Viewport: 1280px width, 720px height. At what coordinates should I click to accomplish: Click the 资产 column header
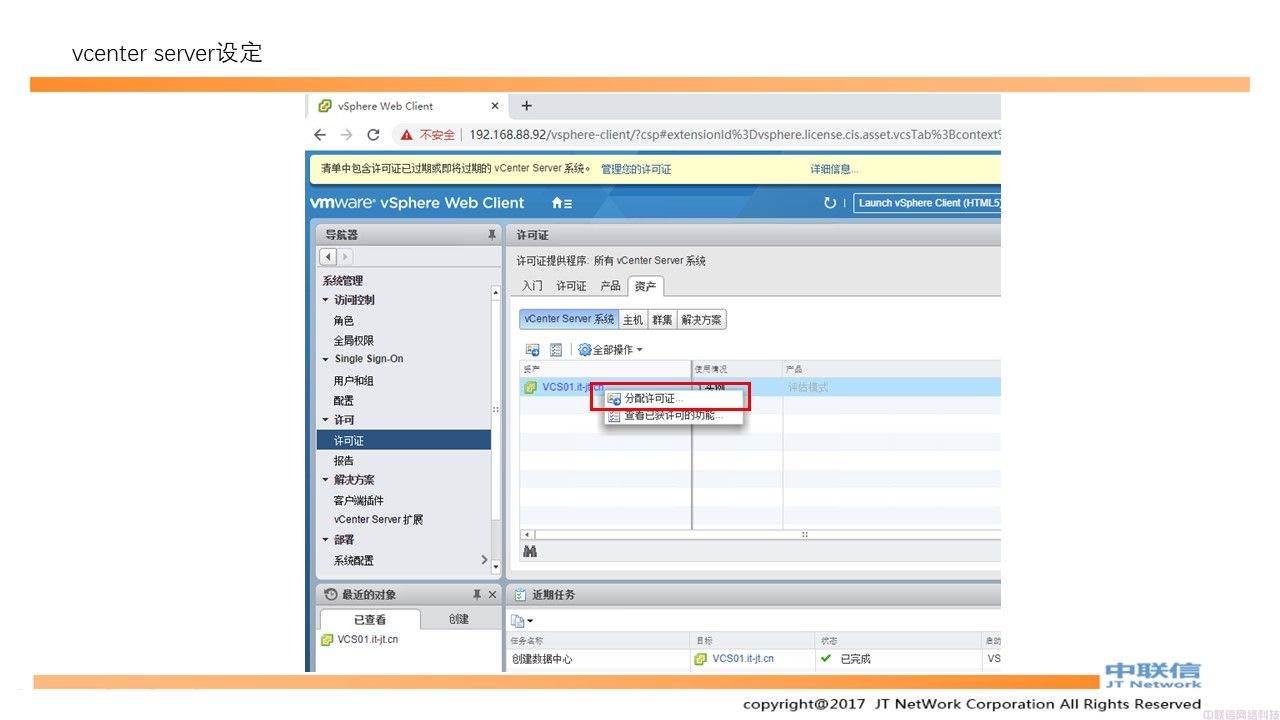(x=605, y=369)
